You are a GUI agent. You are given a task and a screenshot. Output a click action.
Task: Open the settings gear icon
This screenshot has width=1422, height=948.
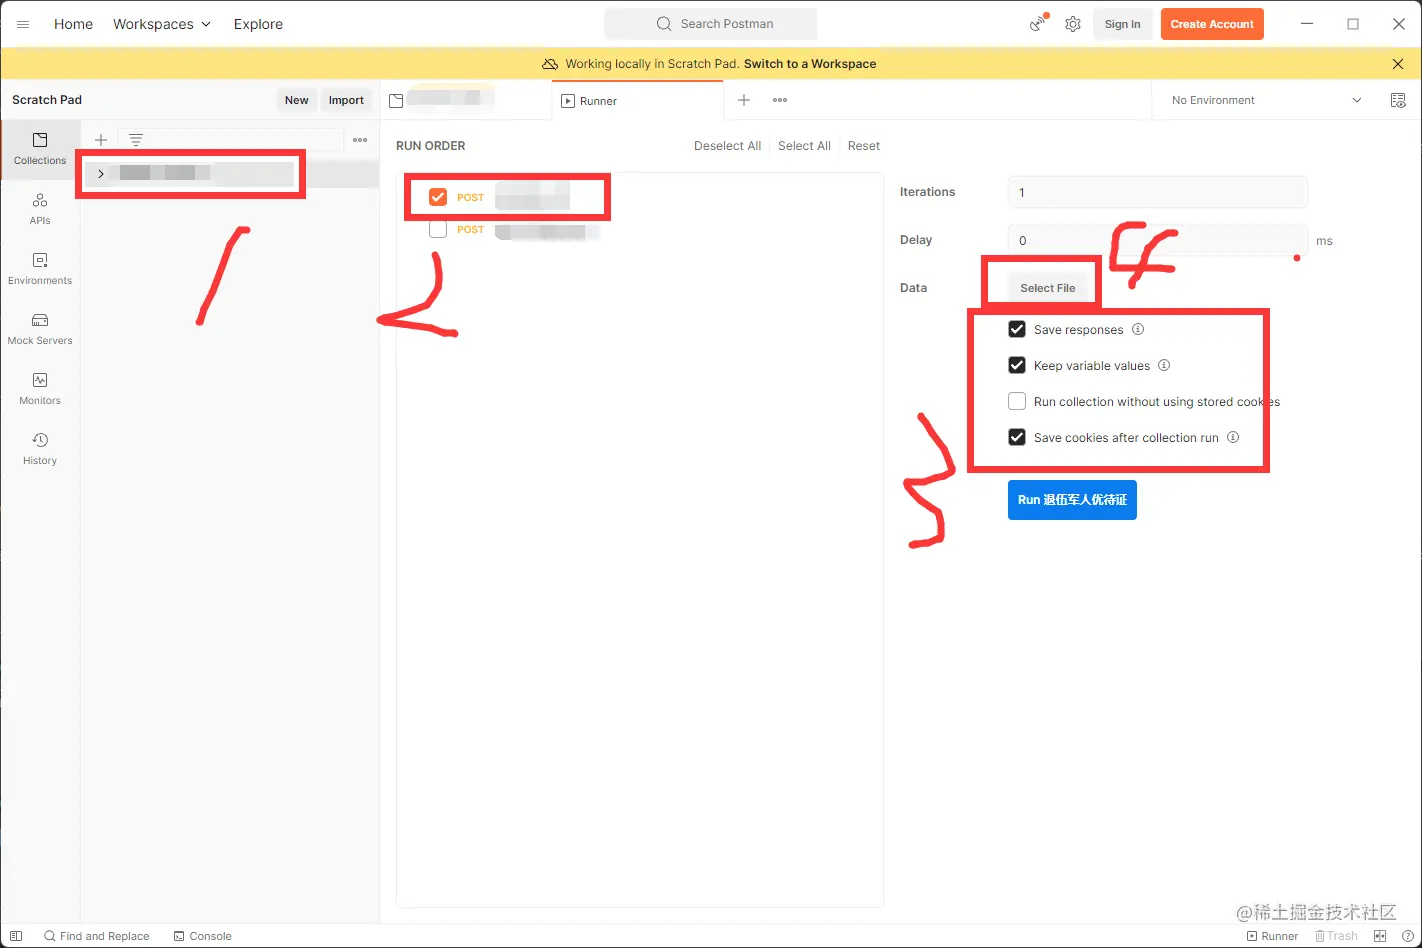click(x=1073, y=24)
